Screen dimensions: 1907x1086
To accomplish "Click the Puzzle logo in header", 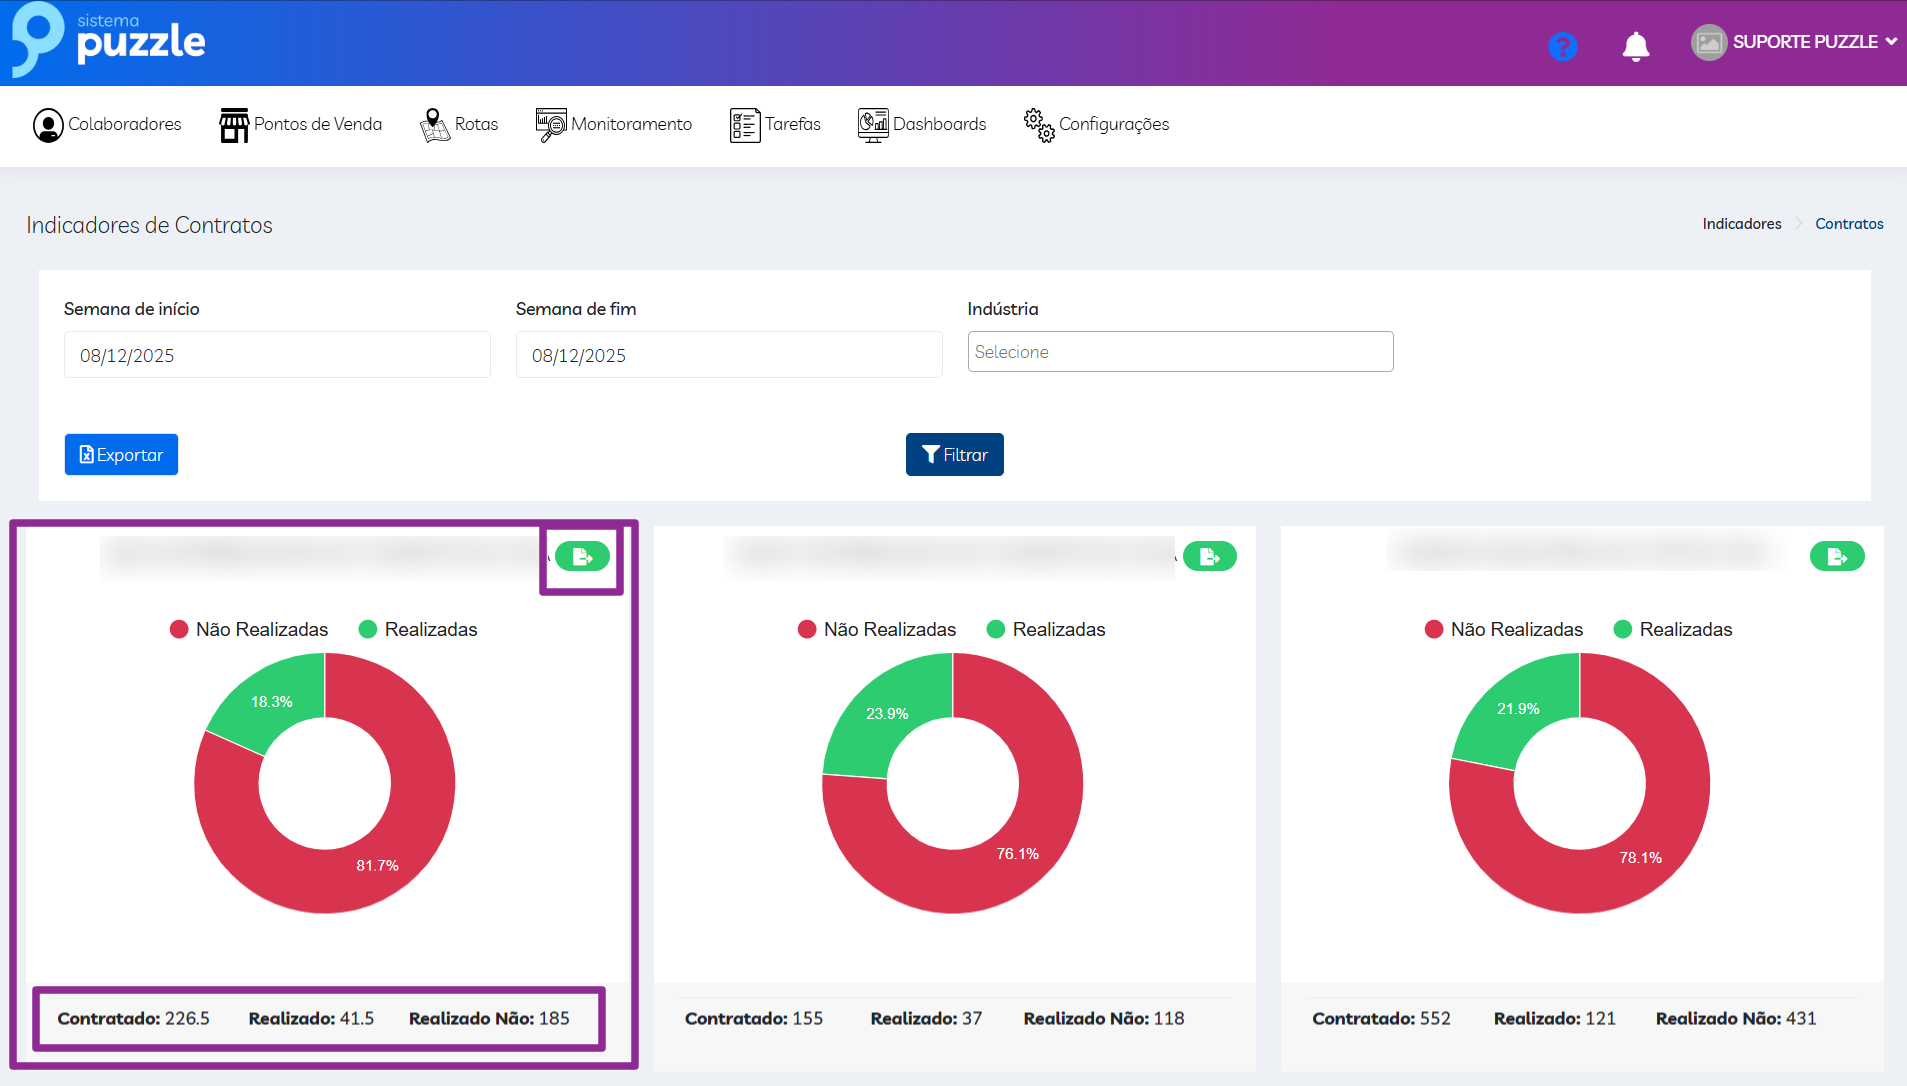I will coord(108,40).
